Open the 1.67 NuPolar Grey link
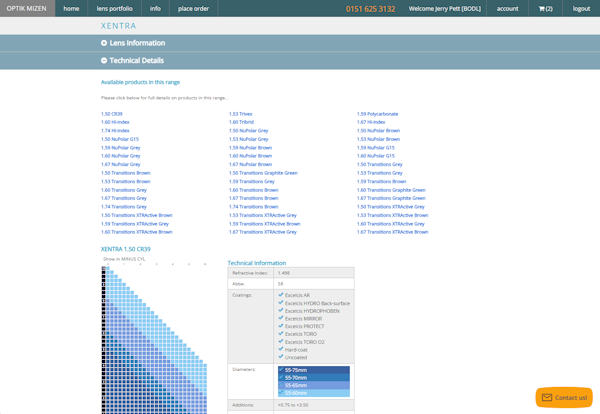 121,165
